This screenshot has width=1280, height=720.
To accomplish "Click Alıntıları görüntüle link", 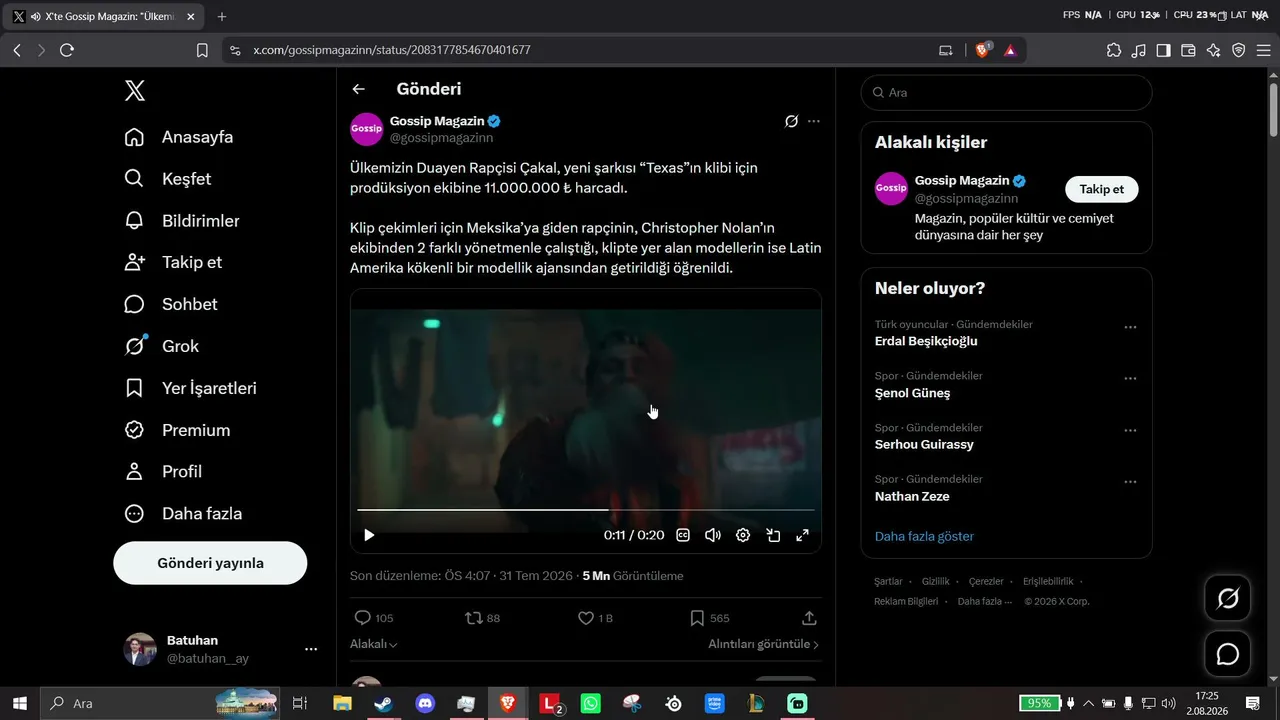I will pos(764,645).
